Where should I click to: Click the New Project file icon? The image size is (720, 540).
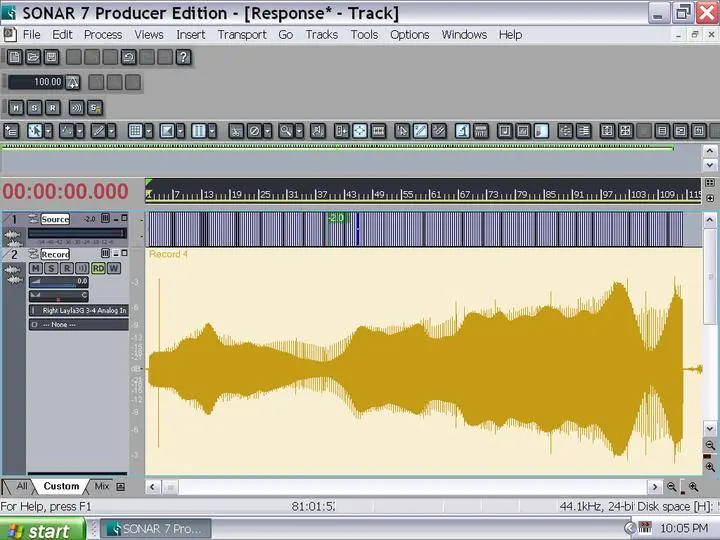click(15, 57)
